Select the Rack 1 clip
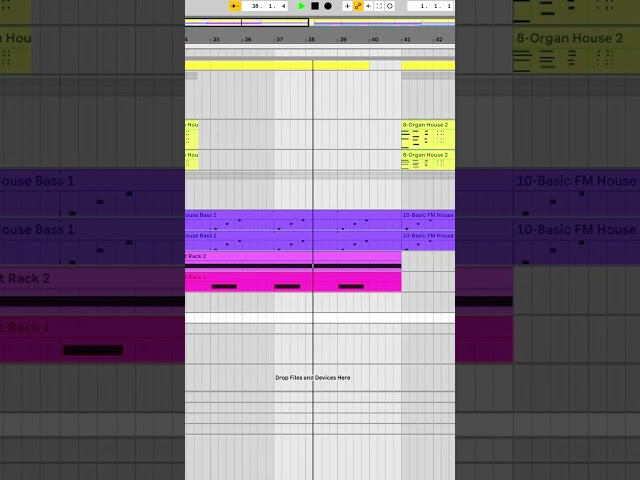The width and height of the screenshot is (640, 480). point(293,282)
